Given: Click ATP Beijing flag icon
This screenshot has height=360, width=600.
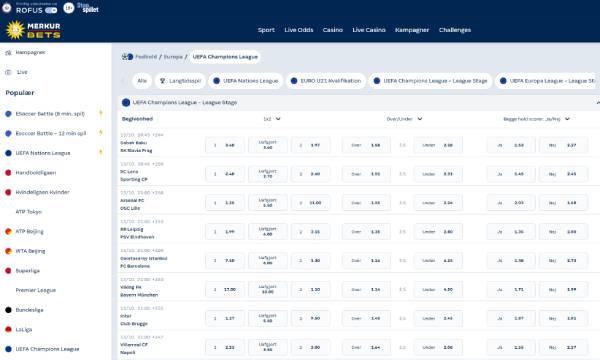Looking at the screenshot, I should (x=8, y=231).
